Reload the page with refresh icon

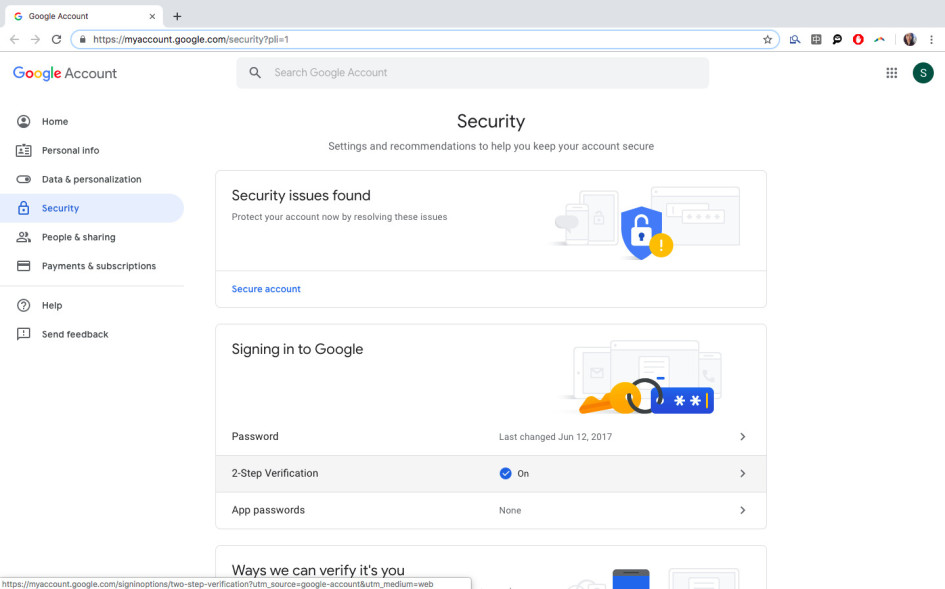tap(56, 40)
